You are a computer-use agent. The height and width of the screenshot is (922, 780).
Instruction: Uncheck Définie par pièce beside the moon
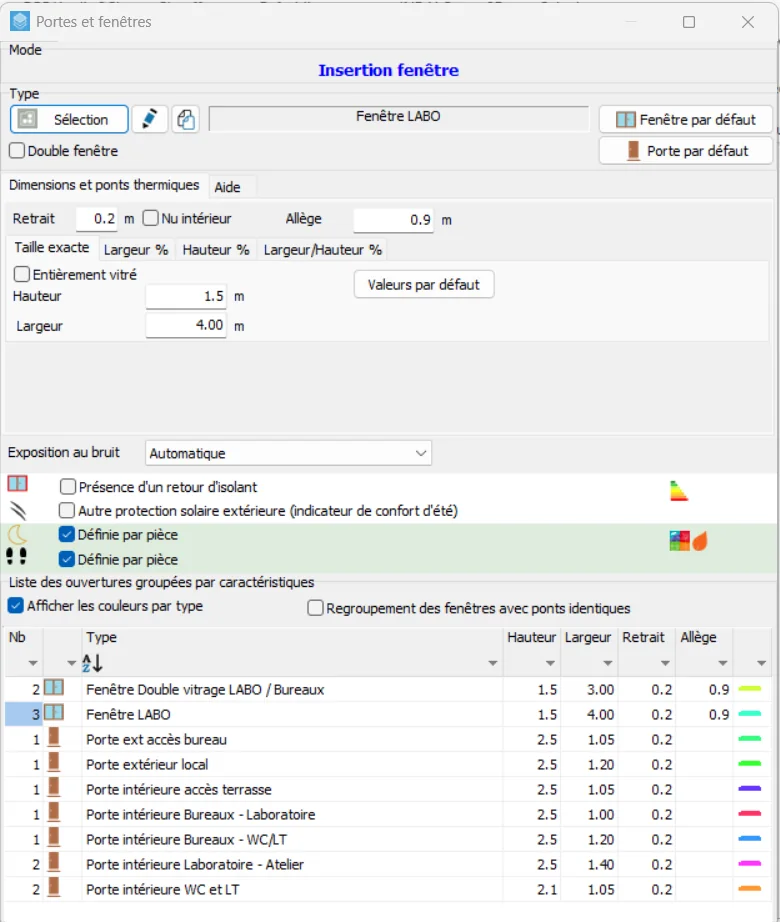[67, 534]
